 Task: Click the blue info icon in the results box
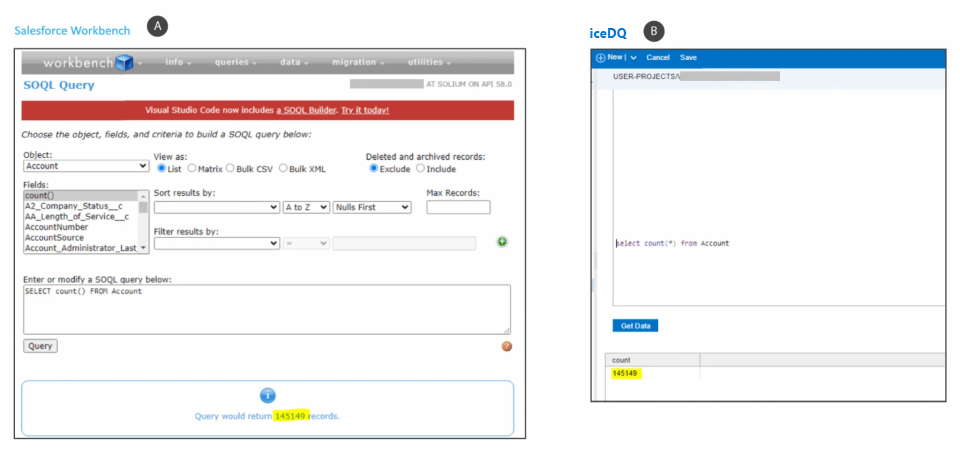tap(267, 395)
